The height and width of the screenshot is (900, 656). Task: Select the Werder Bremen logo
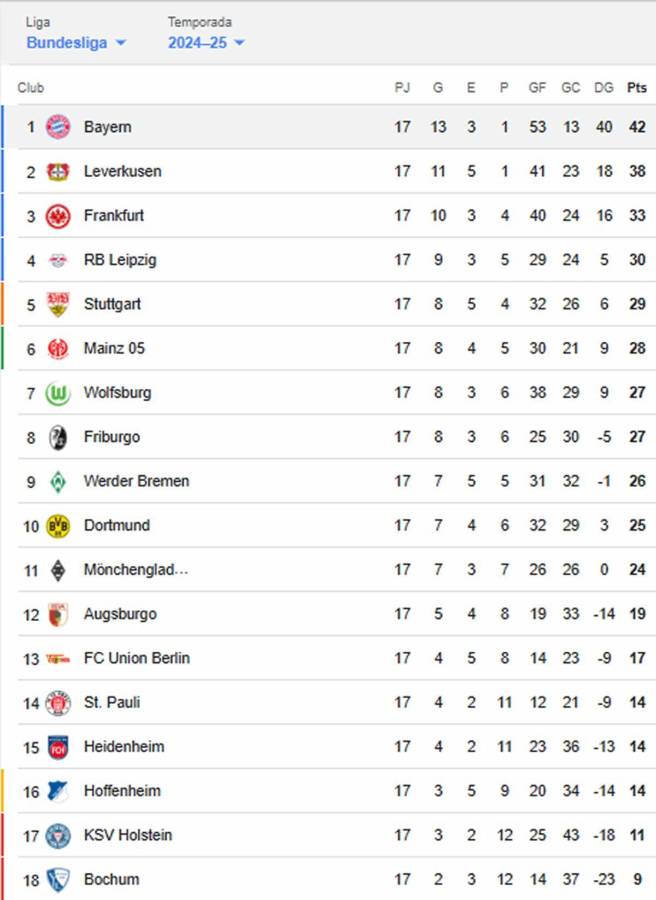pyautogui.click(x=57, y=481)
